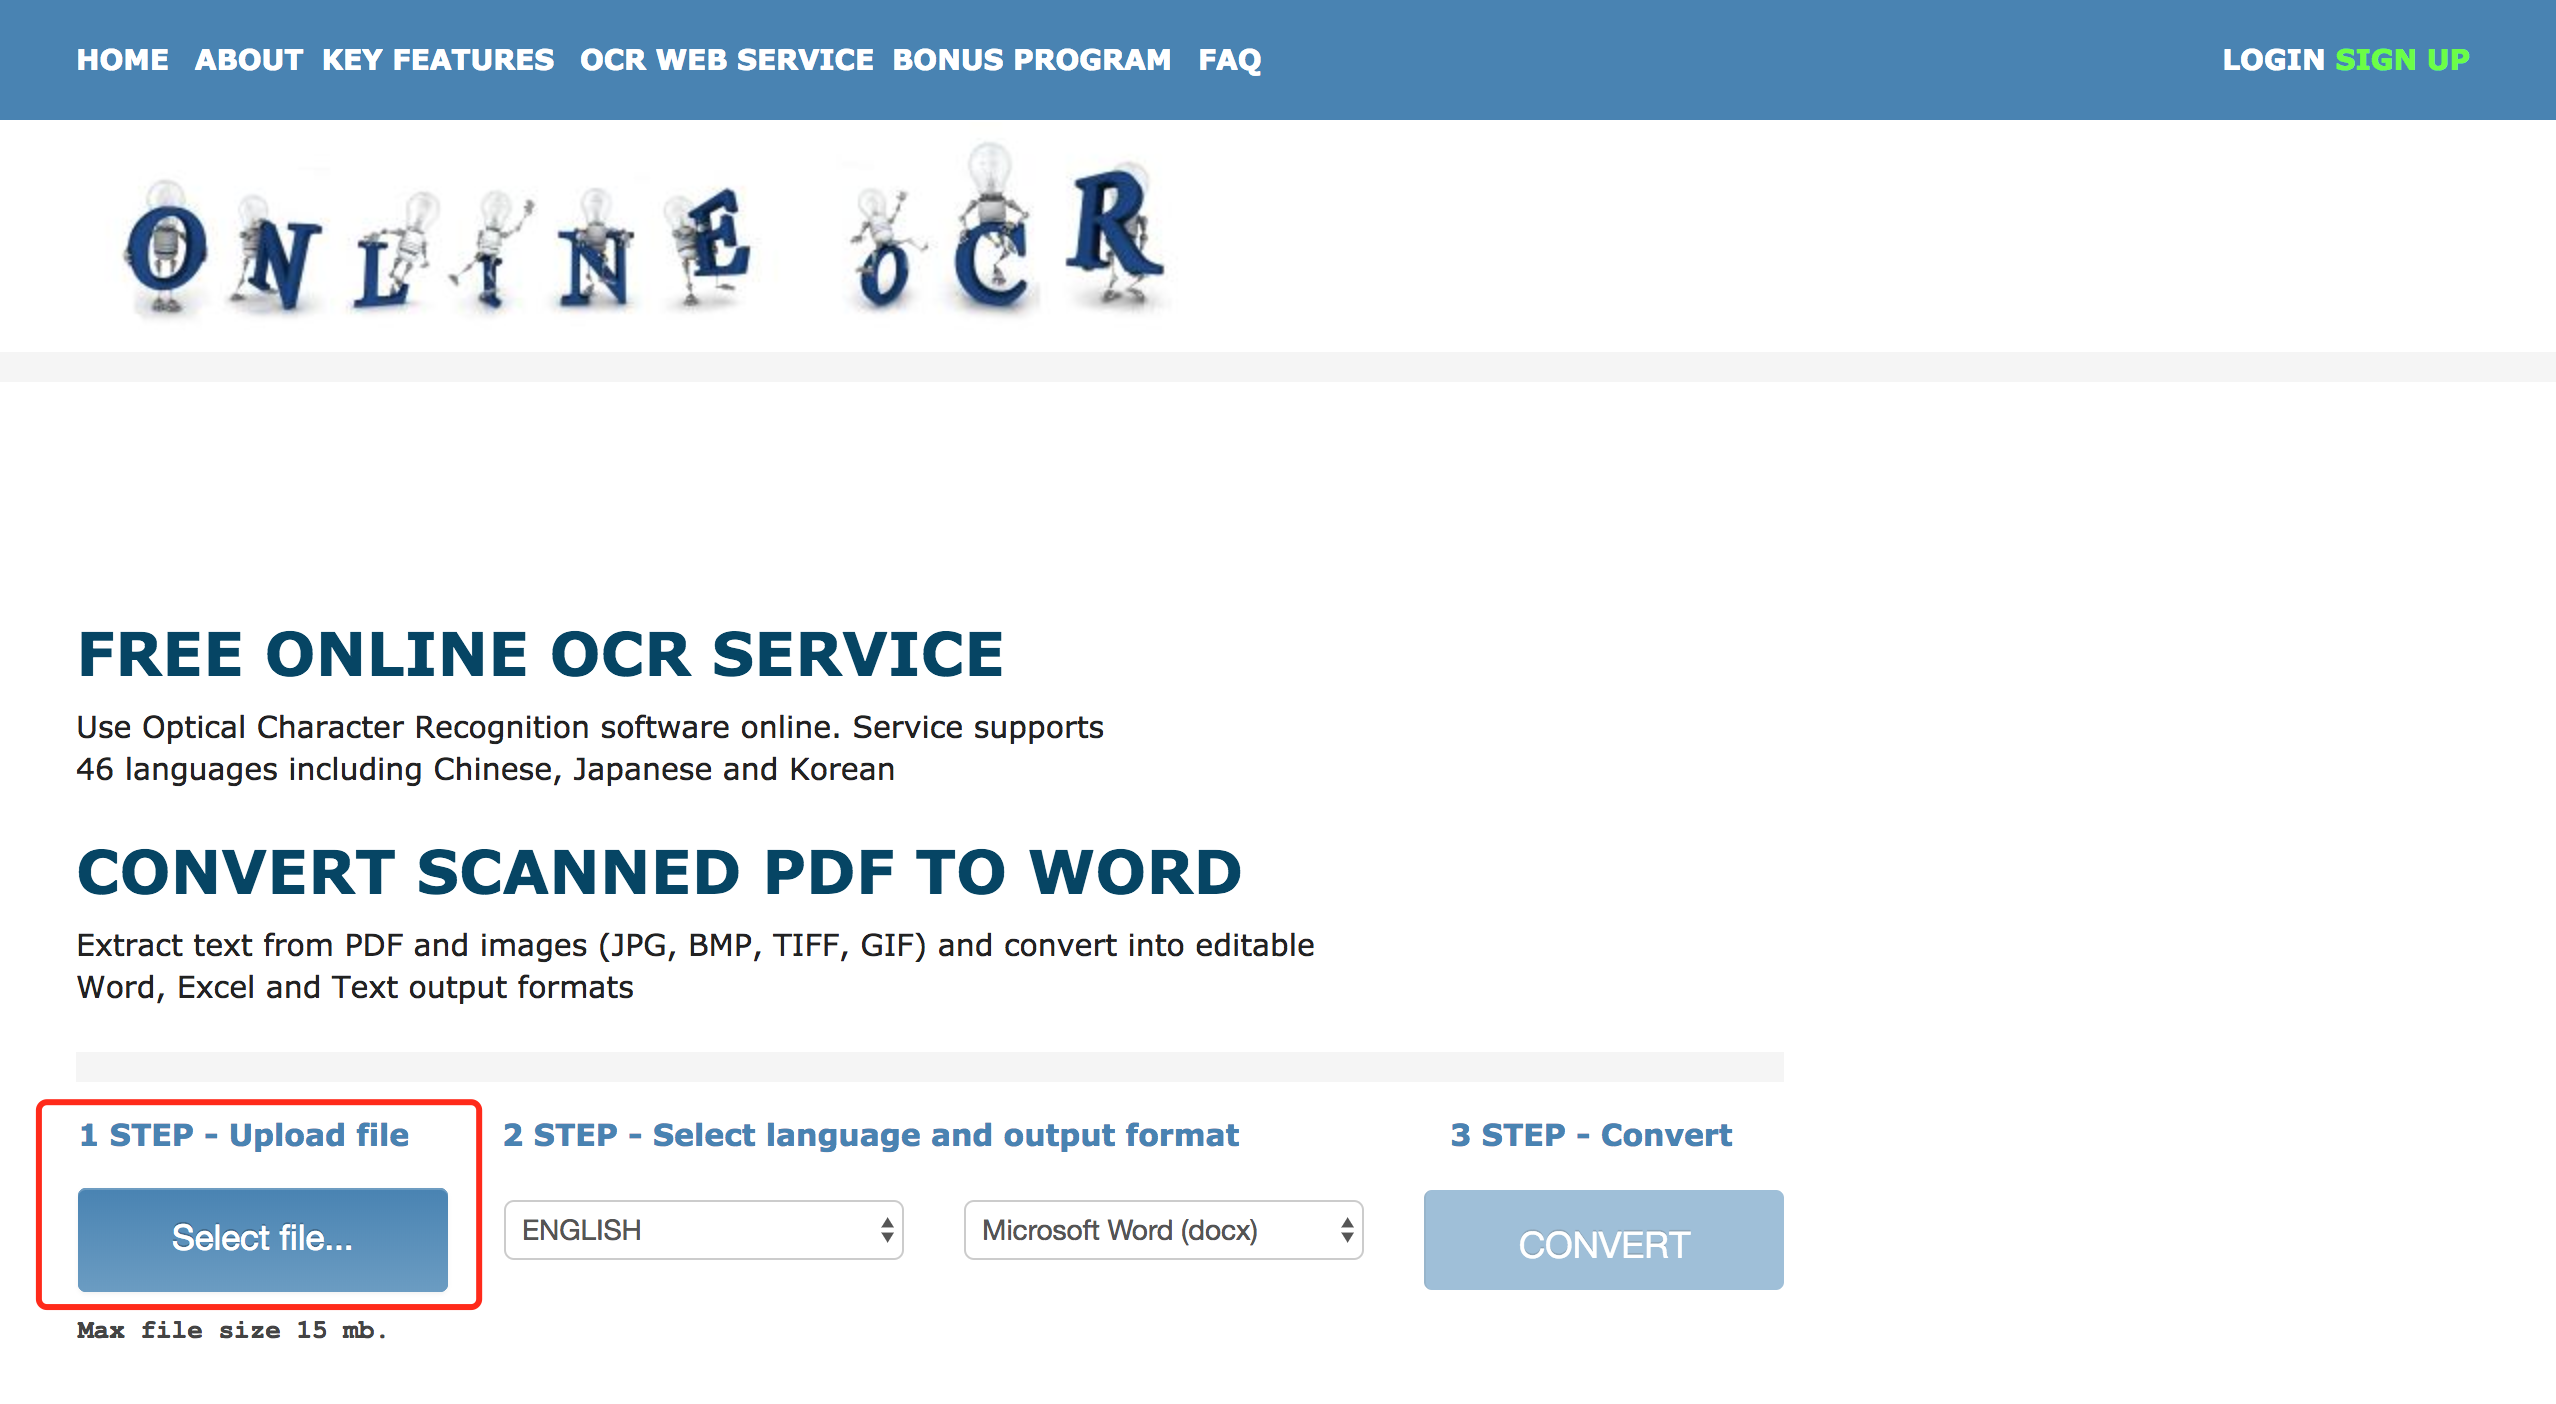
Task: Open OCR WEB SERVICE page
Action: tap(726, 60)
